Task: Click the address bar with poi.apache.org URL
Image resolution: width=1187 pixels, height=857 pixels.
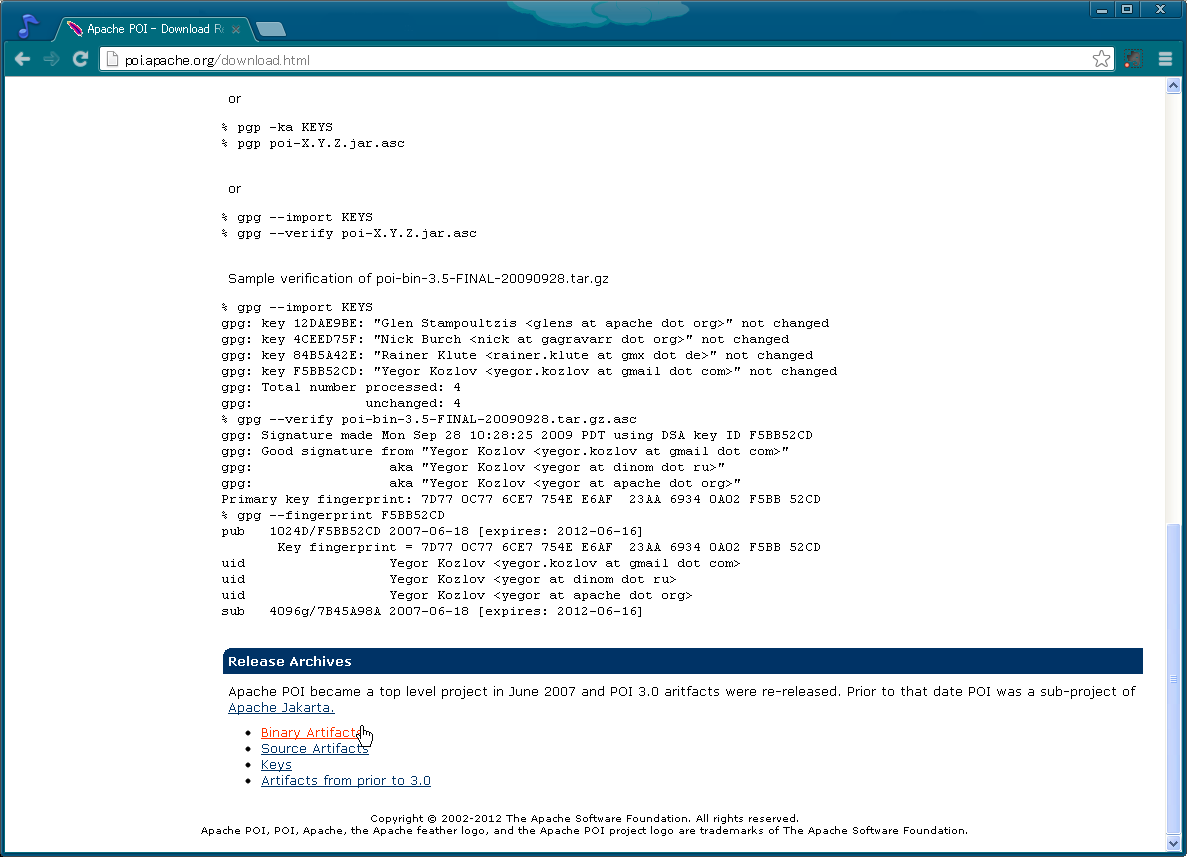Action: [x=606, y=60]
